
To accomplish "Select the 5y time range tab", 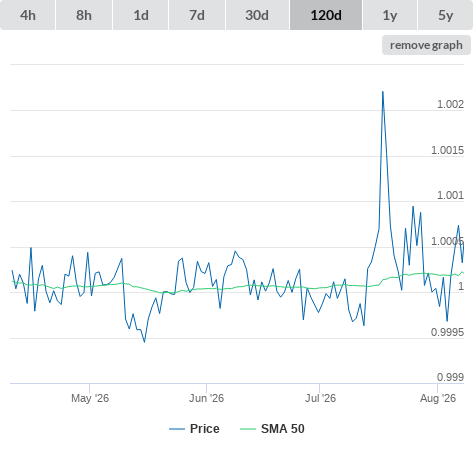I will point(445,15).
